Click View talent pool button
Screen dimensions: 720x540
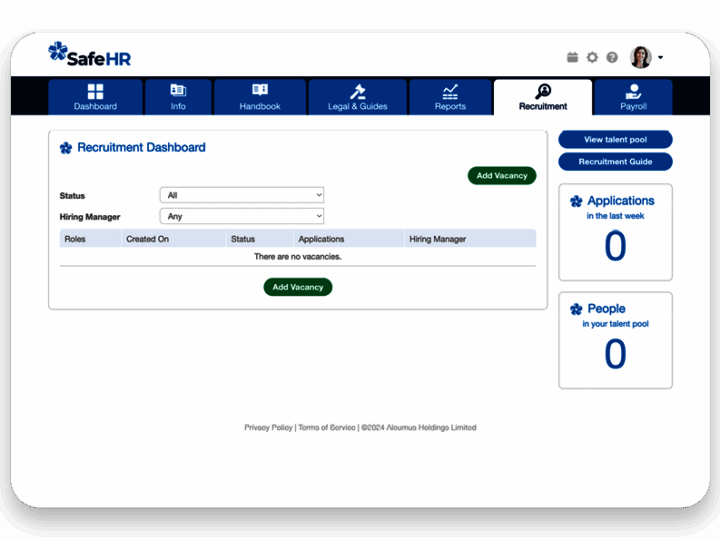615,140
